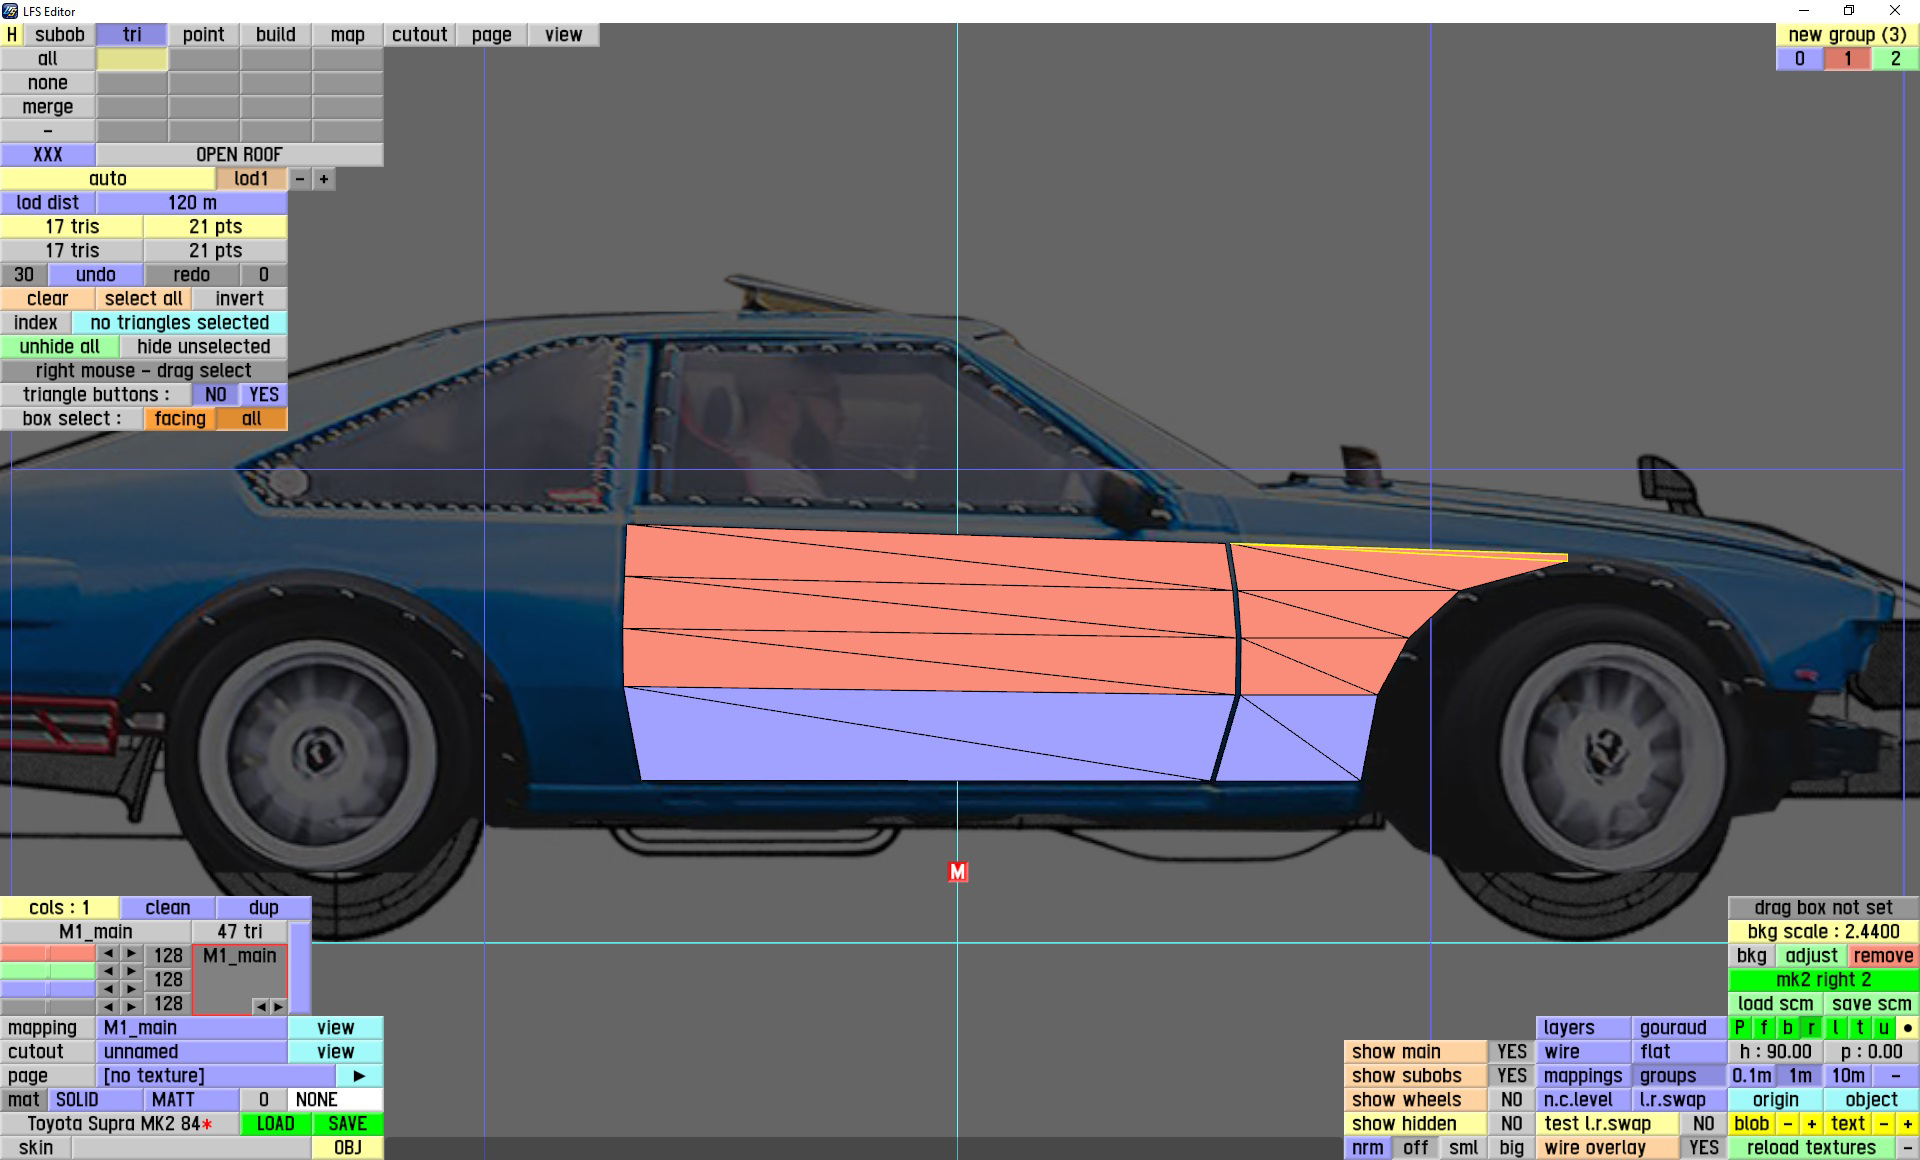Image resolution: width=1920 pixels, height=1160 pixels.
Task: Toggle wire overlay YES setting
Action: (x=1703, y=1148)
